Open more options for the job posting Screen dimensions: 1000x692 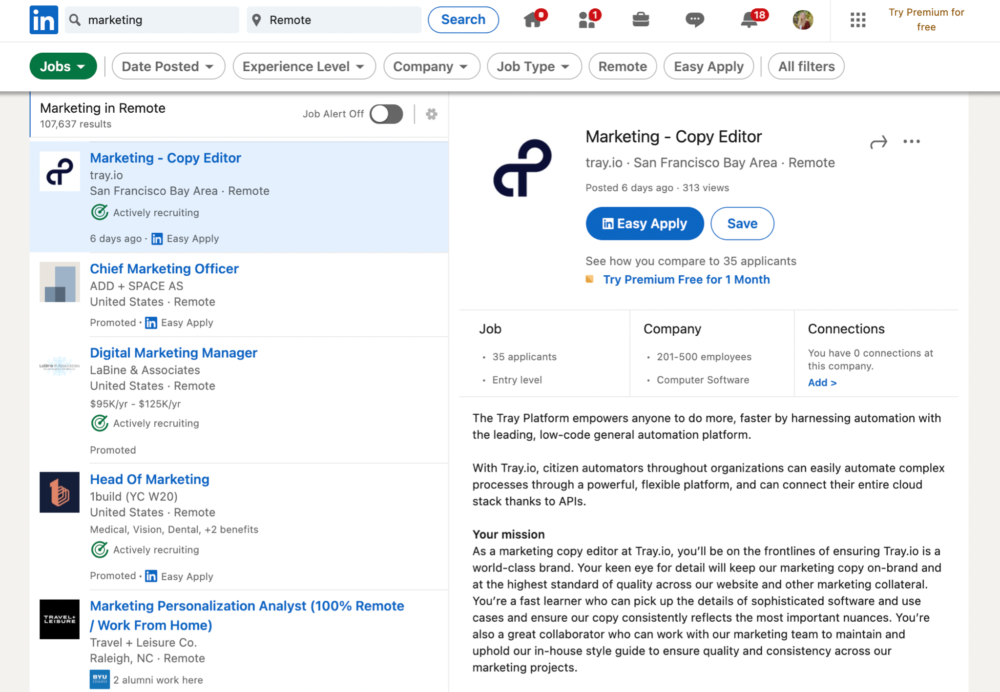pyautogui.click(x=911, y=141)
